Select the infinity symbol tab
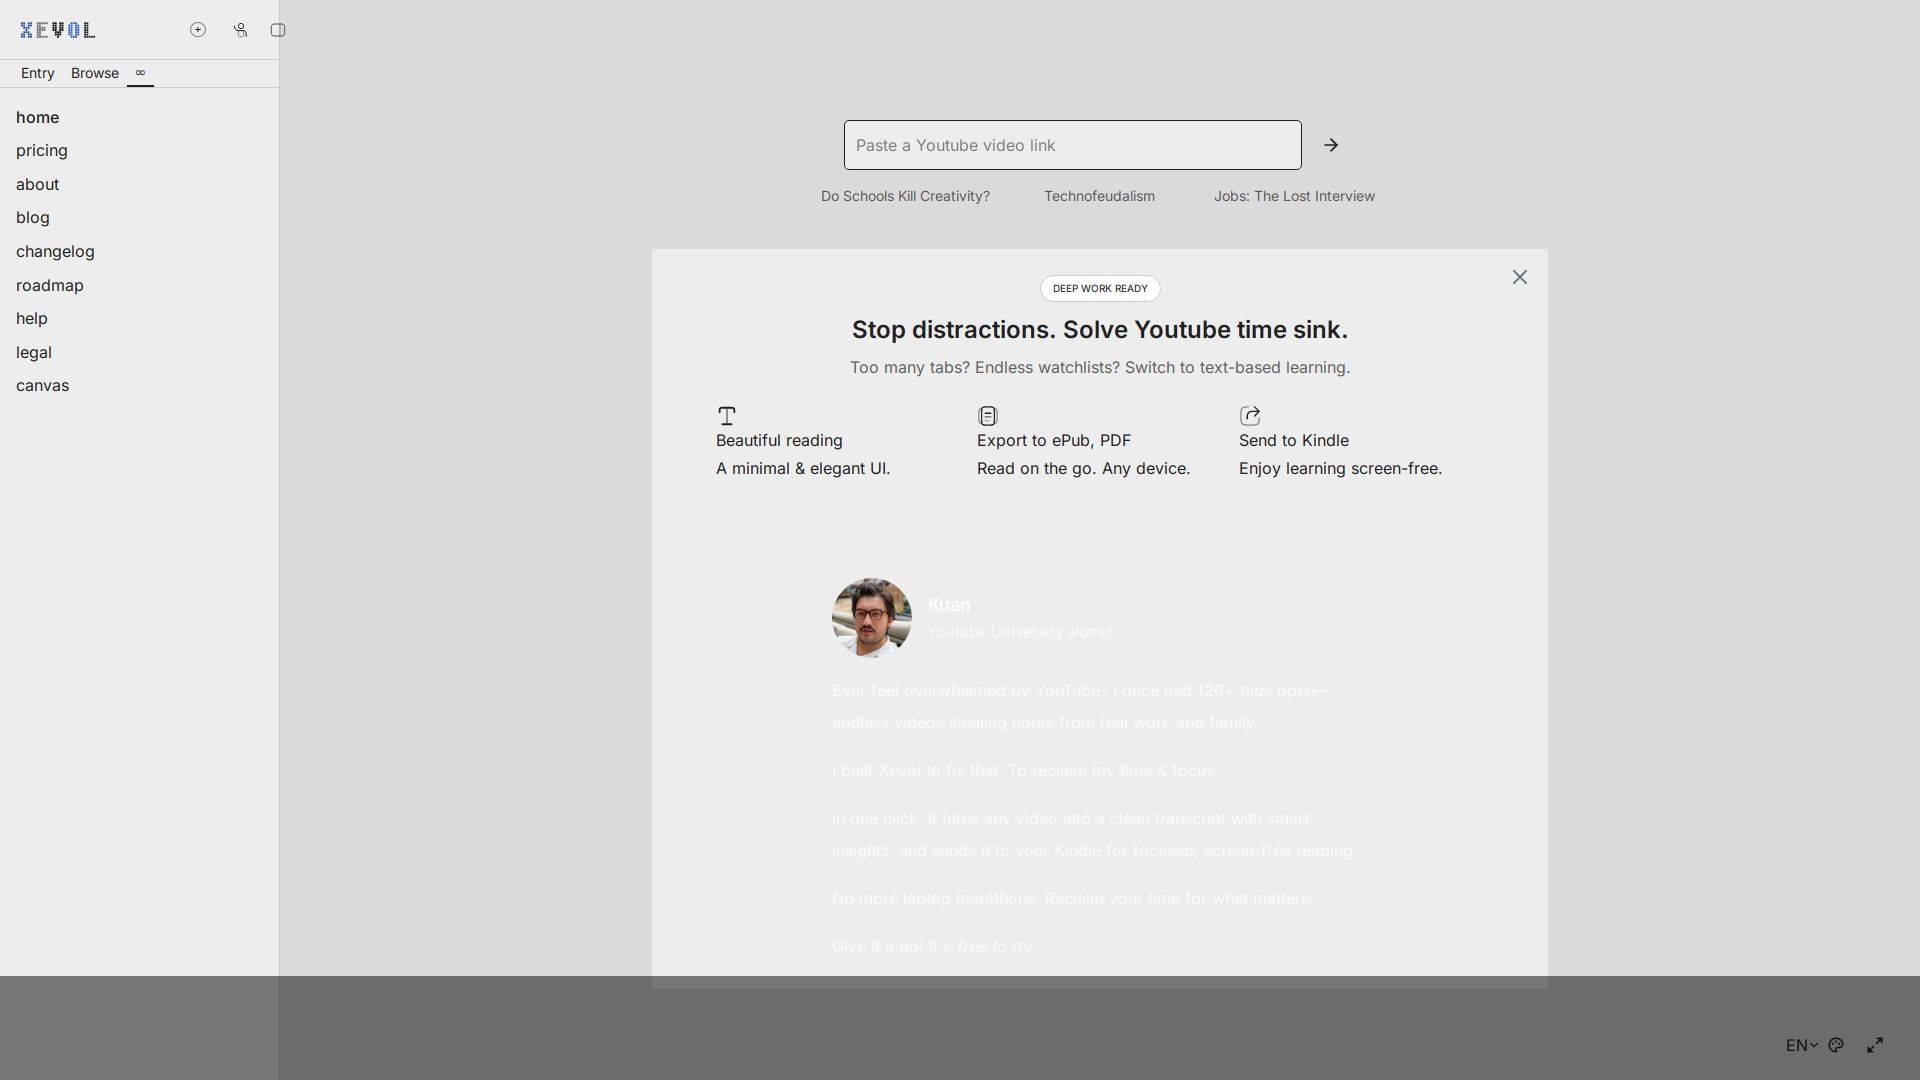This screenshot has width=1920, height=1080. coord(140,73)
